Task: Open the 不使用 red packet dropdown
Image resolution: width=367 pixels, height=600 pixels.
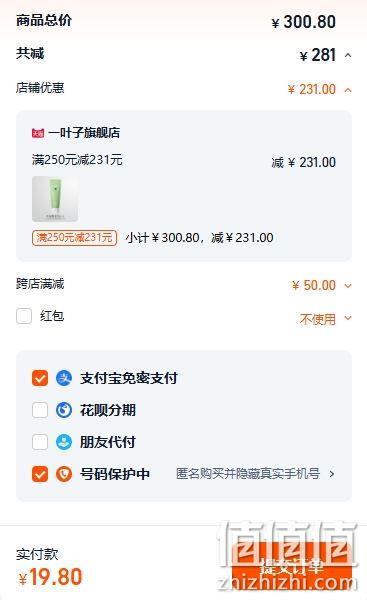Action: coord(325,318)
